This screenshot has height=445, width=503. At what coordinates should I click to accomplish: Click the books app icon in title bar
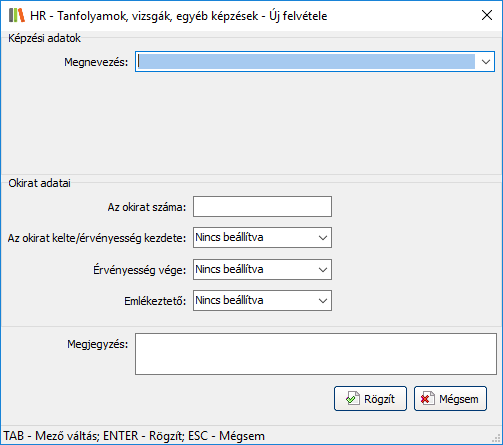point(17,15)
